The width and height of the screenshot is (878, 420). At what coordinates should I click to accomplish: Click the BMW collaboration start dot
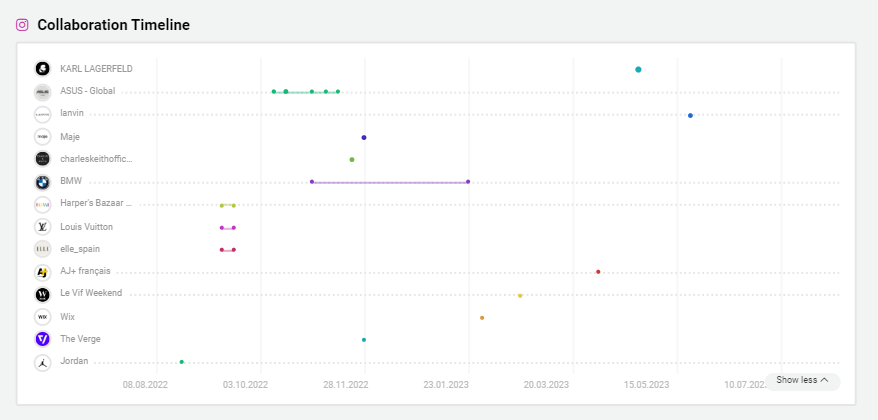pos(312,181)
